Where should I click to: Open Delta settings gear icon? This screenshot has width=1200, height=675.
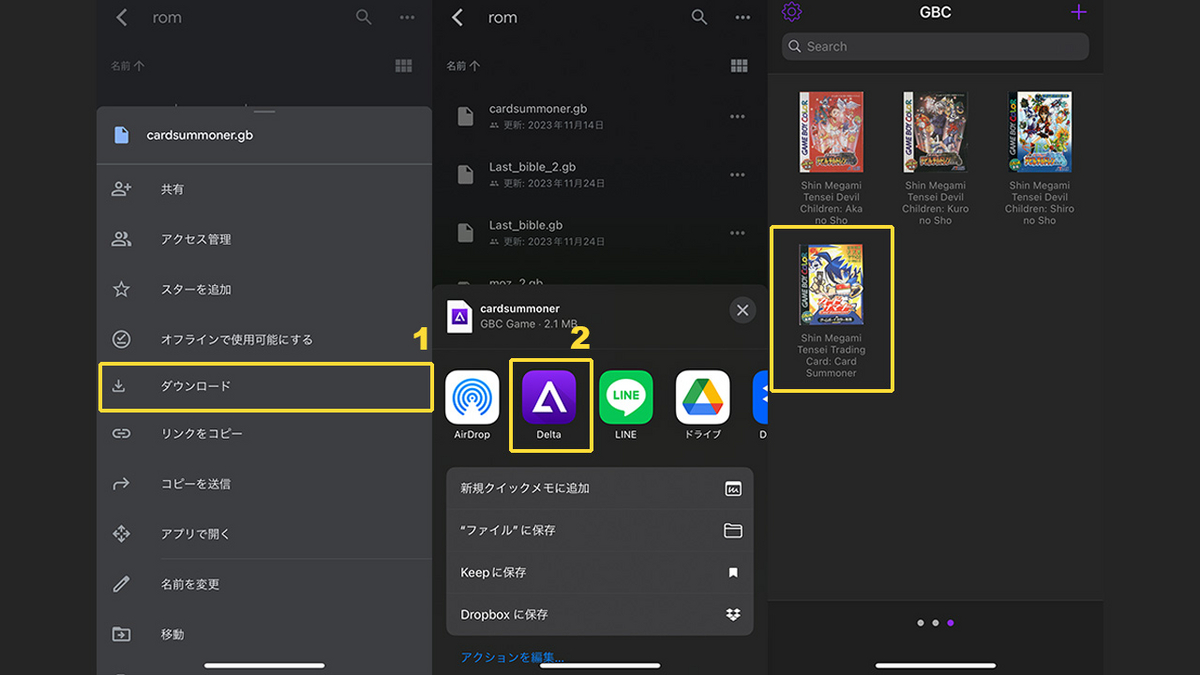[792, 12]
